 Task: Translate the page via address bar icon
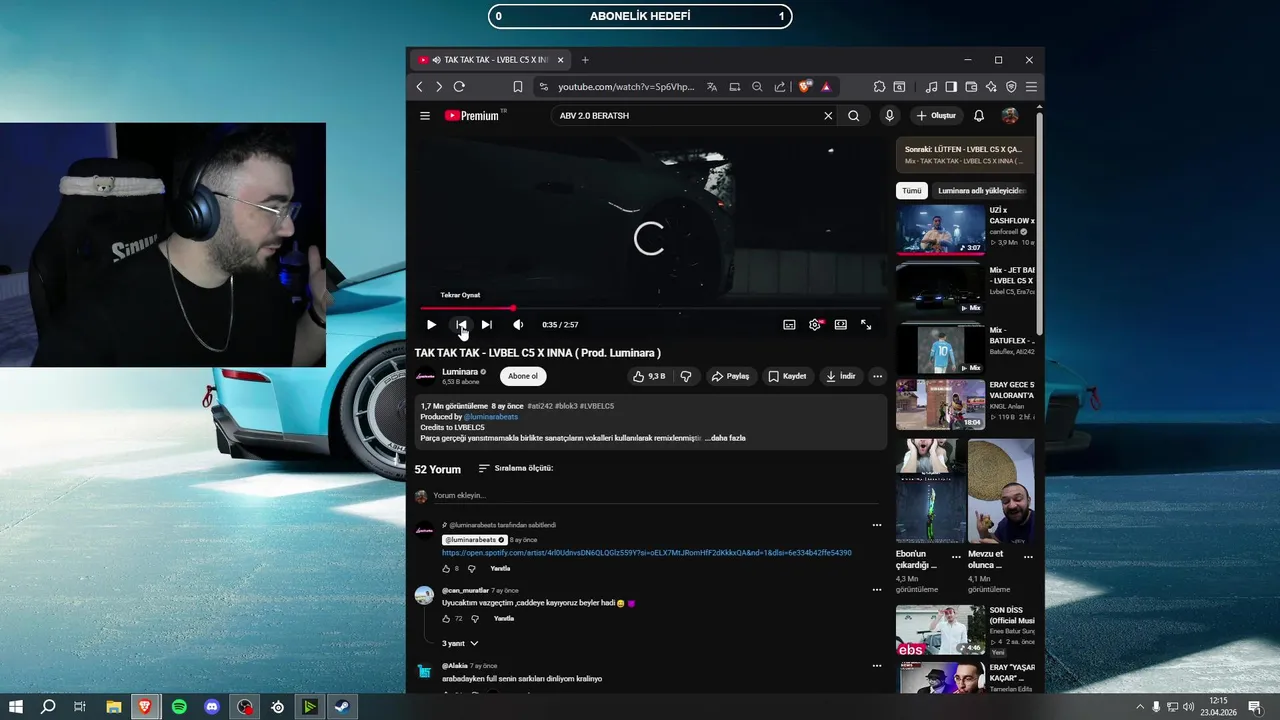pos(712,87)
